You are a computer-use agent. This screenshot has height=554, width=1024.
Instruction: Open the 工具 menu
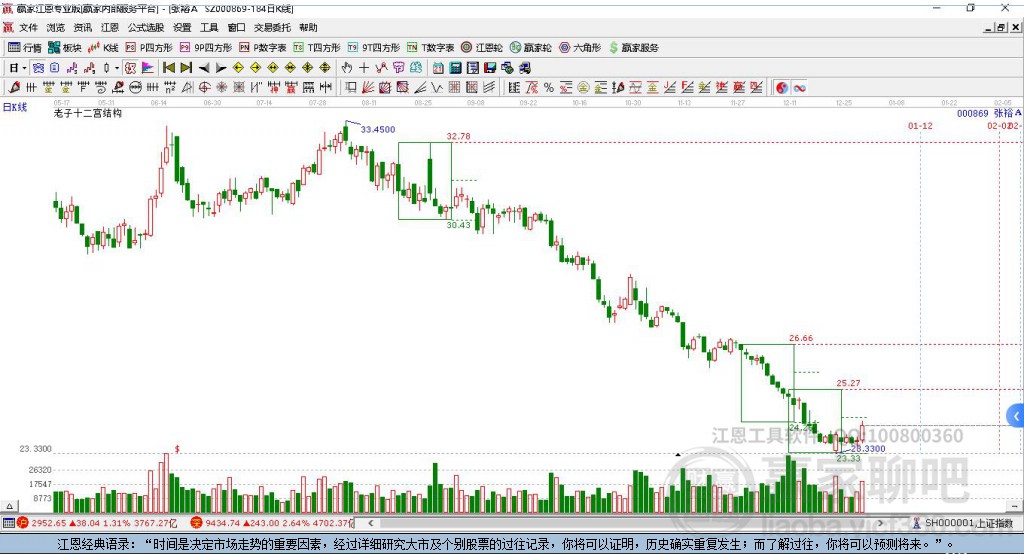pyautogui.click(x=209, y=27)
